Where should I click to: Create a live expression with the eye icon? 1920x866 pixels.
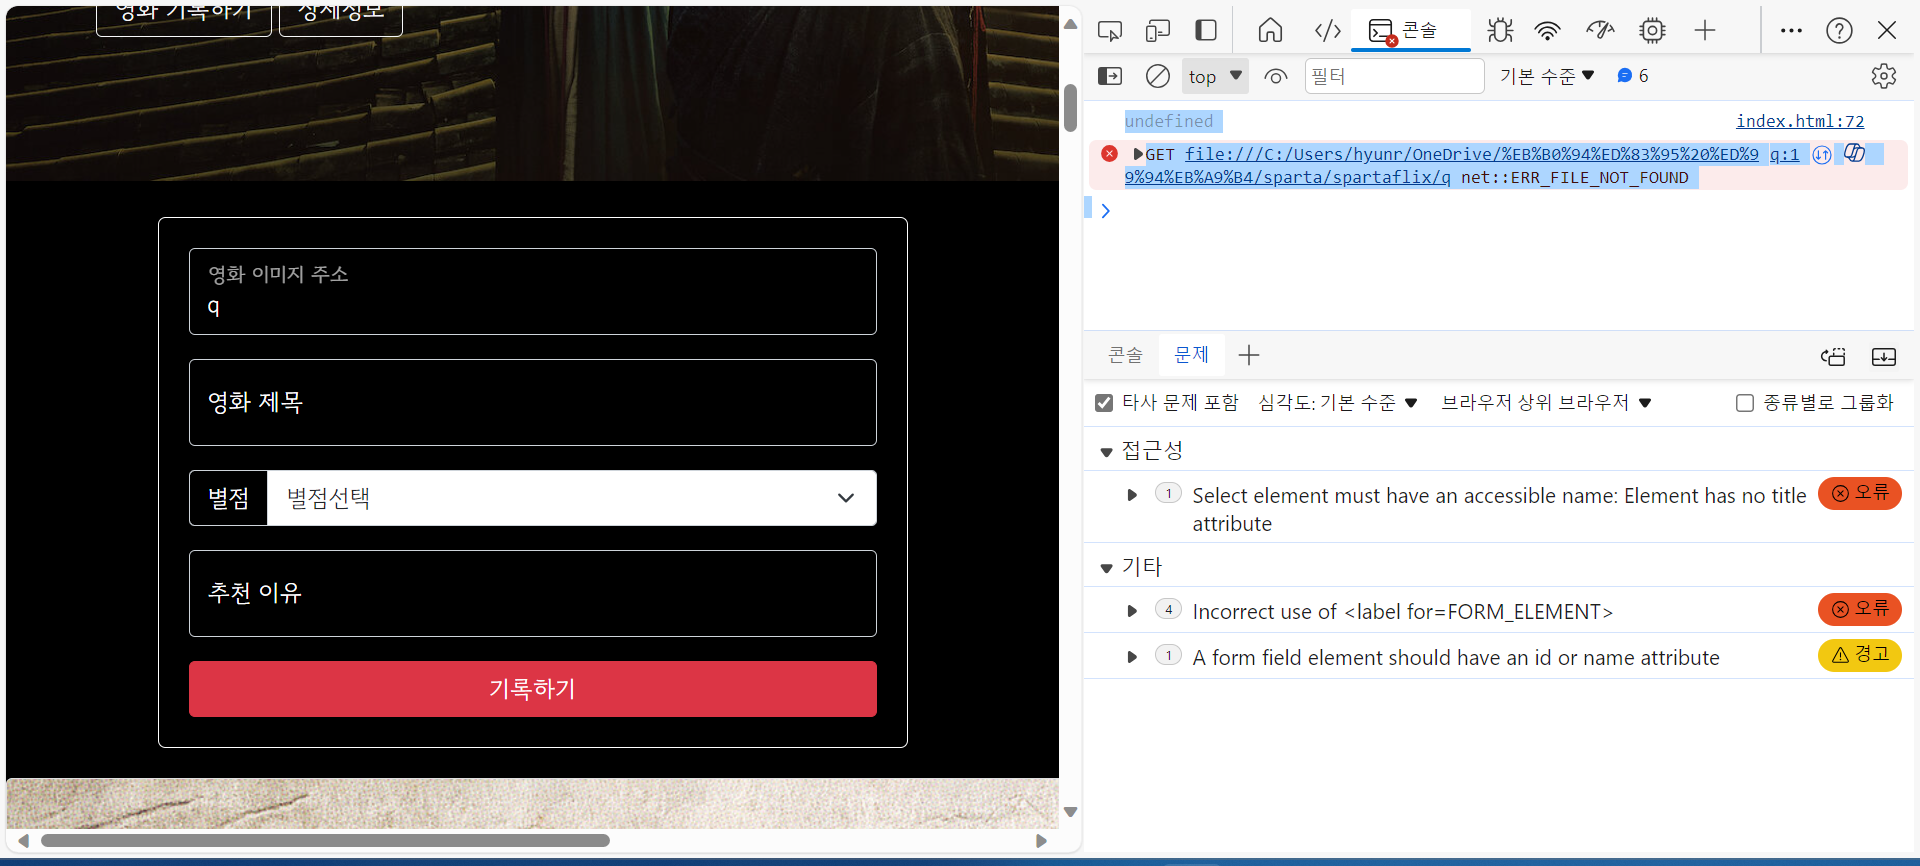pos(1275,76)
